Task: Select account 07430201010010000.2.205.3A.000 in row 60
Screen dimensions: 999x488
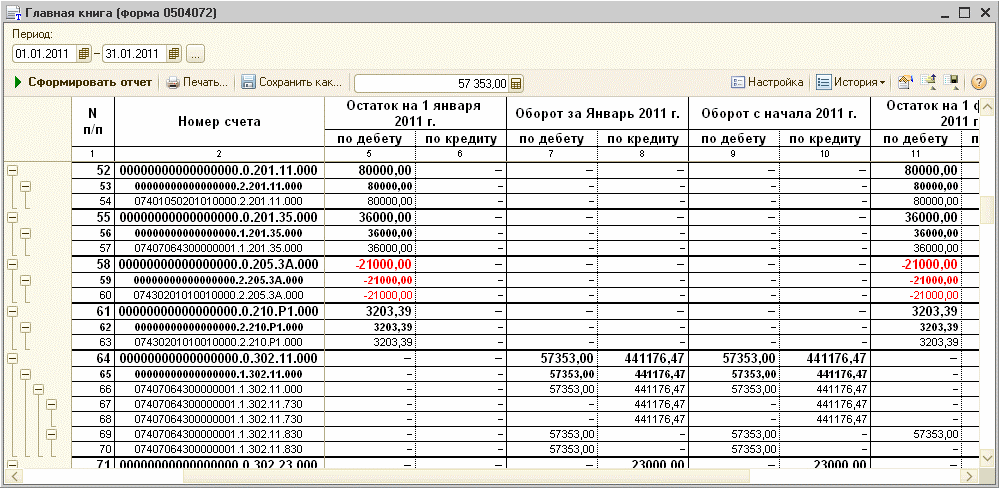Action: coord(217,295)
